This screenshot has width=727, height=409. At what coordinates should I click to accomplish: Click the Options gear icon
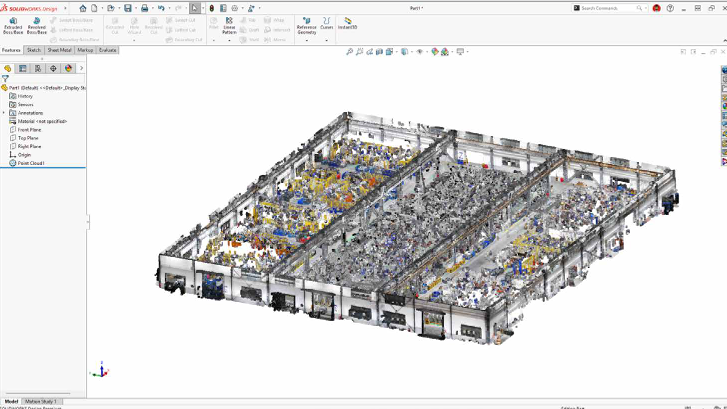[x=235, y=8]
